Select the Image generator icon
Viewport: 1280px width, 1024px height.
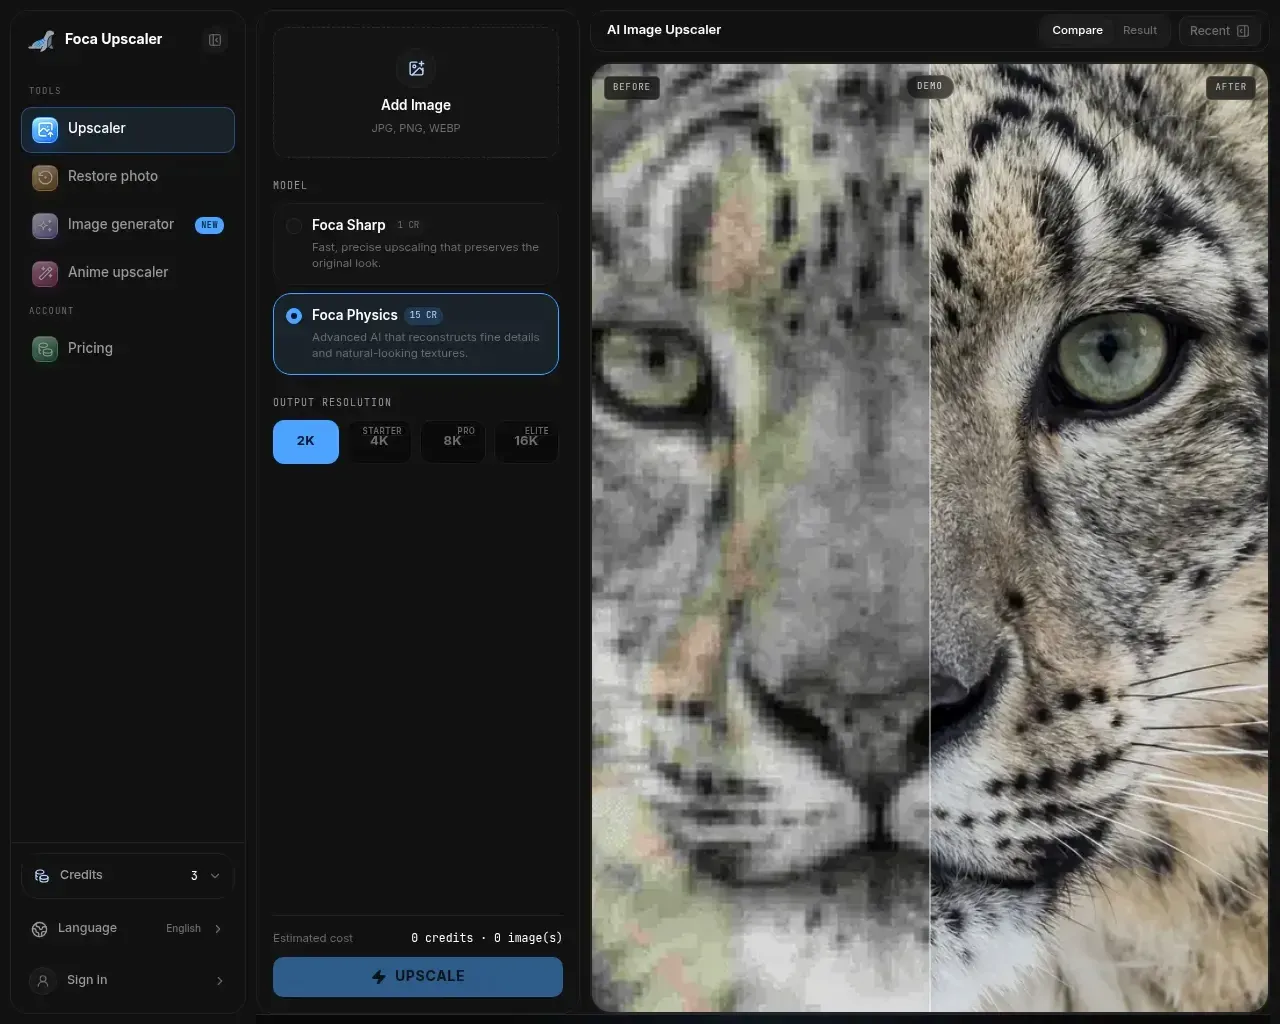click(x=45, y=225)
